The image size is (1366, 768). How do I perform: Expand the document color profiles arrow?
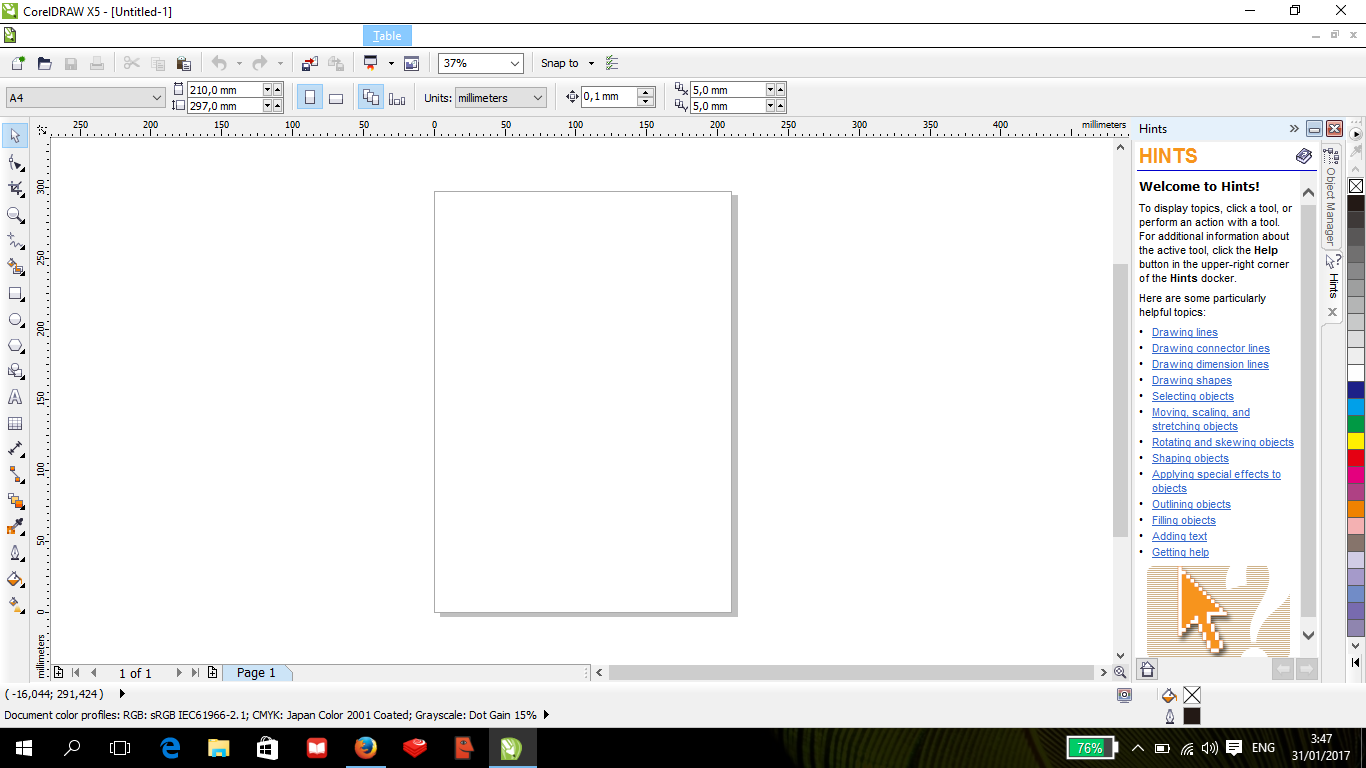[546, 715]
